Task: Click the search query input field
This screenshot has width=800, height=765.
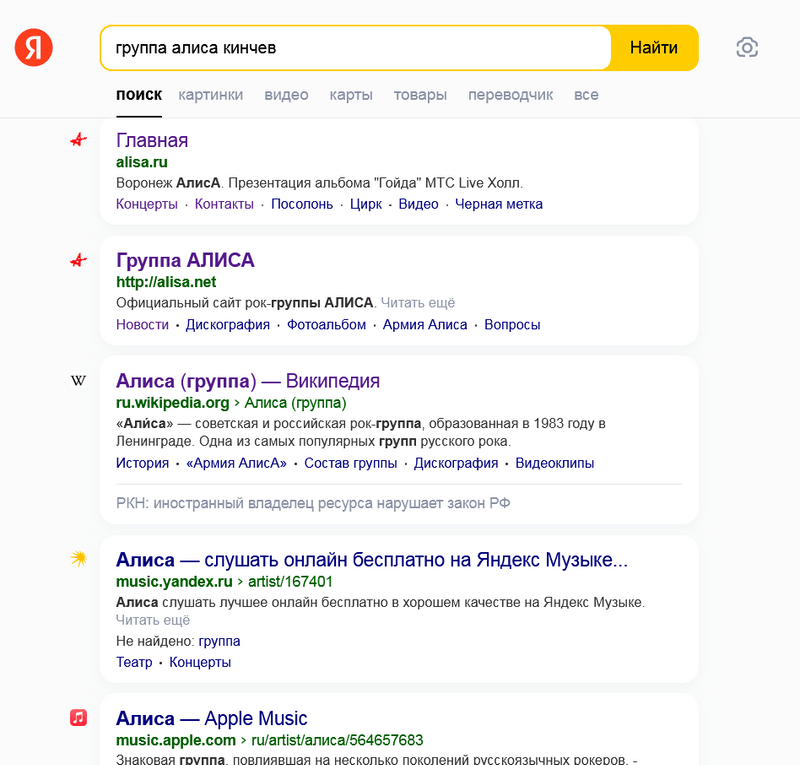Action: tap(355, 48)
